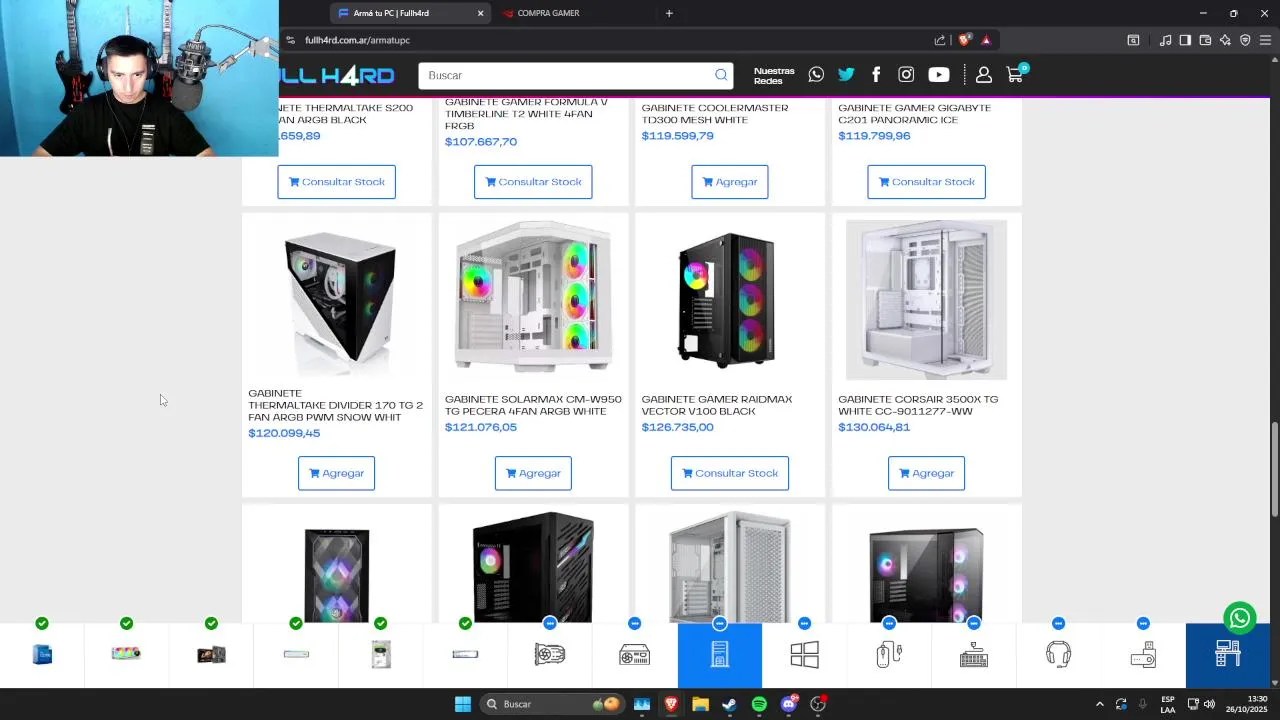Viewport: 1280px width, 720px height.
Task: Open the media playlist music note icon
Action: [x=1165, y=40]
